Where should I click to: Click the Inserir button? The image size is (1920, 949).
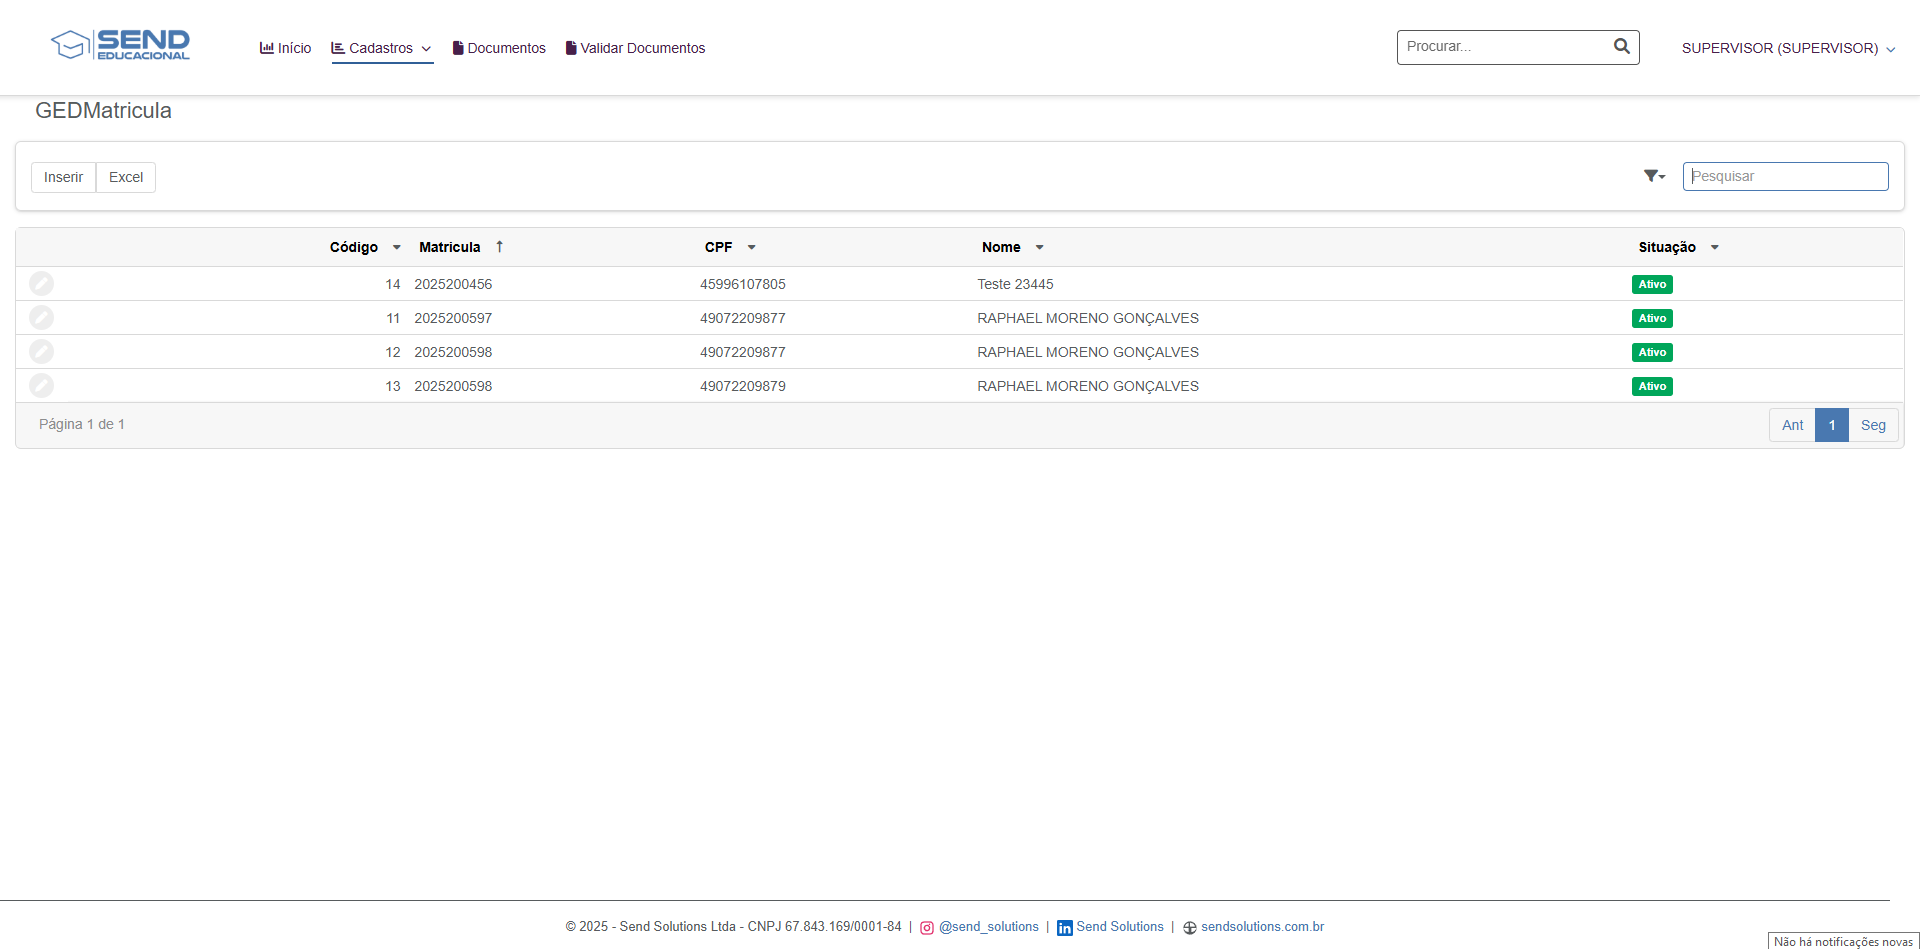click(x=63, y=177)
